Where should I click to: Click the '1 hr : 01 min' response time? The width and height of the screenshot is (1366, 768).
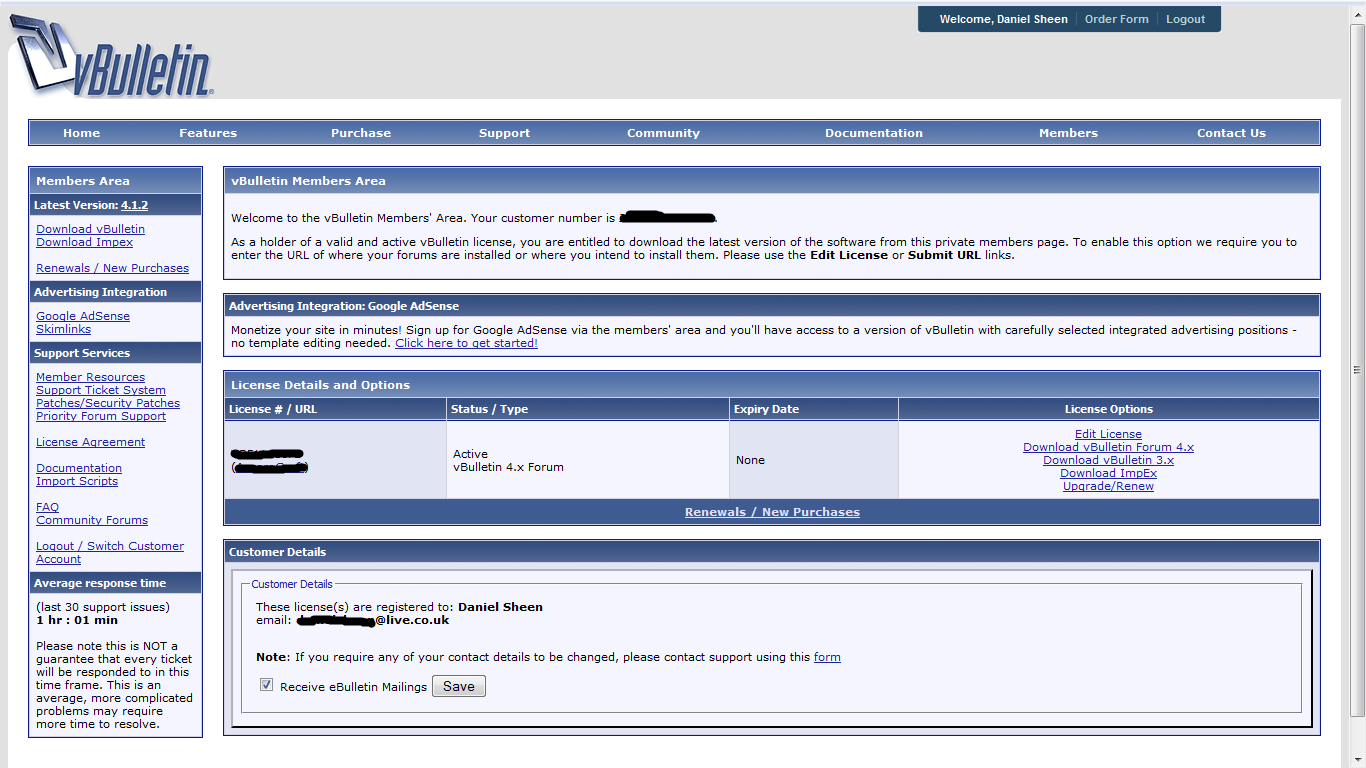(x=77, y=620)
